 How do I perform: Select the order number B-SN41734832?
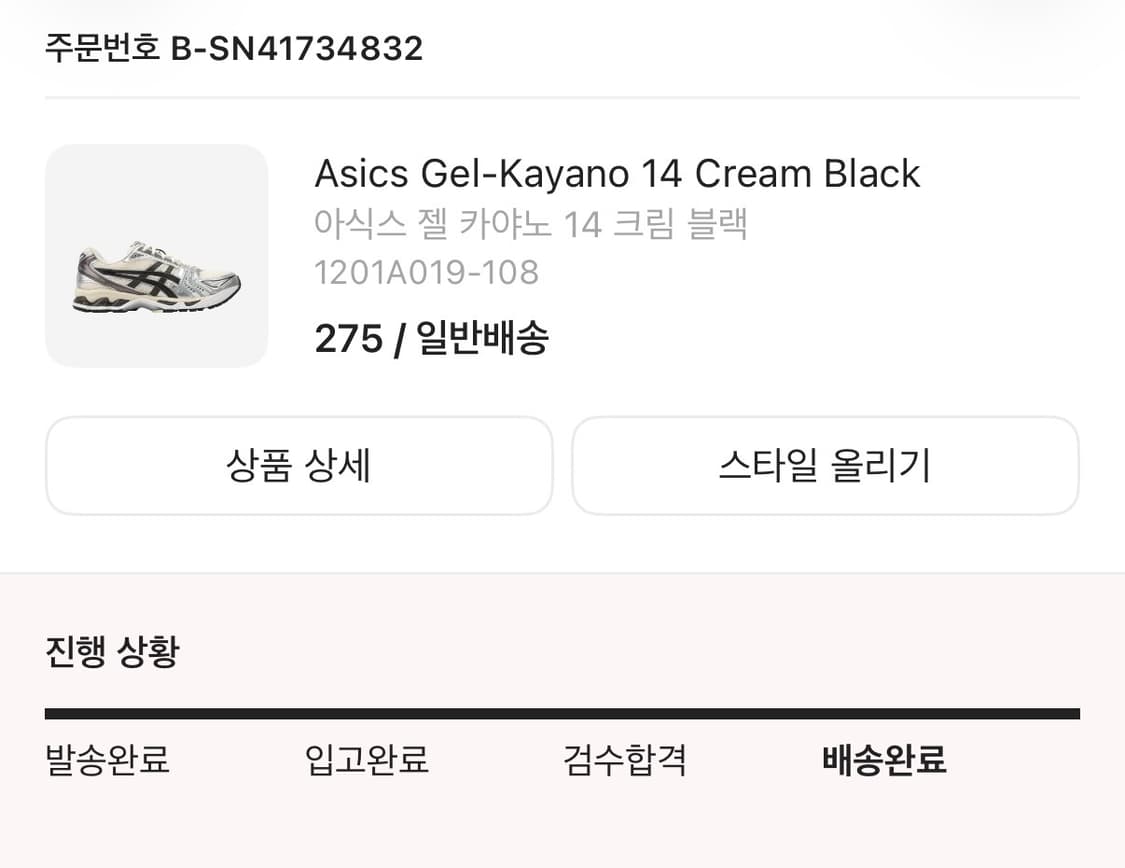click(297, 48)
